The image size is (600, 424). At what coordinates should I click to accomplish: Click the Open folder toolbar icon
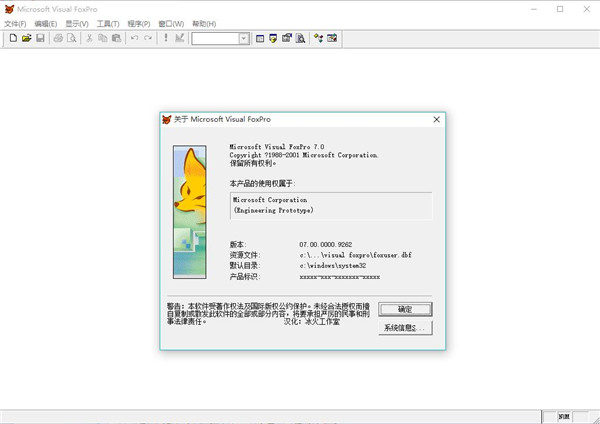[26, 38]
